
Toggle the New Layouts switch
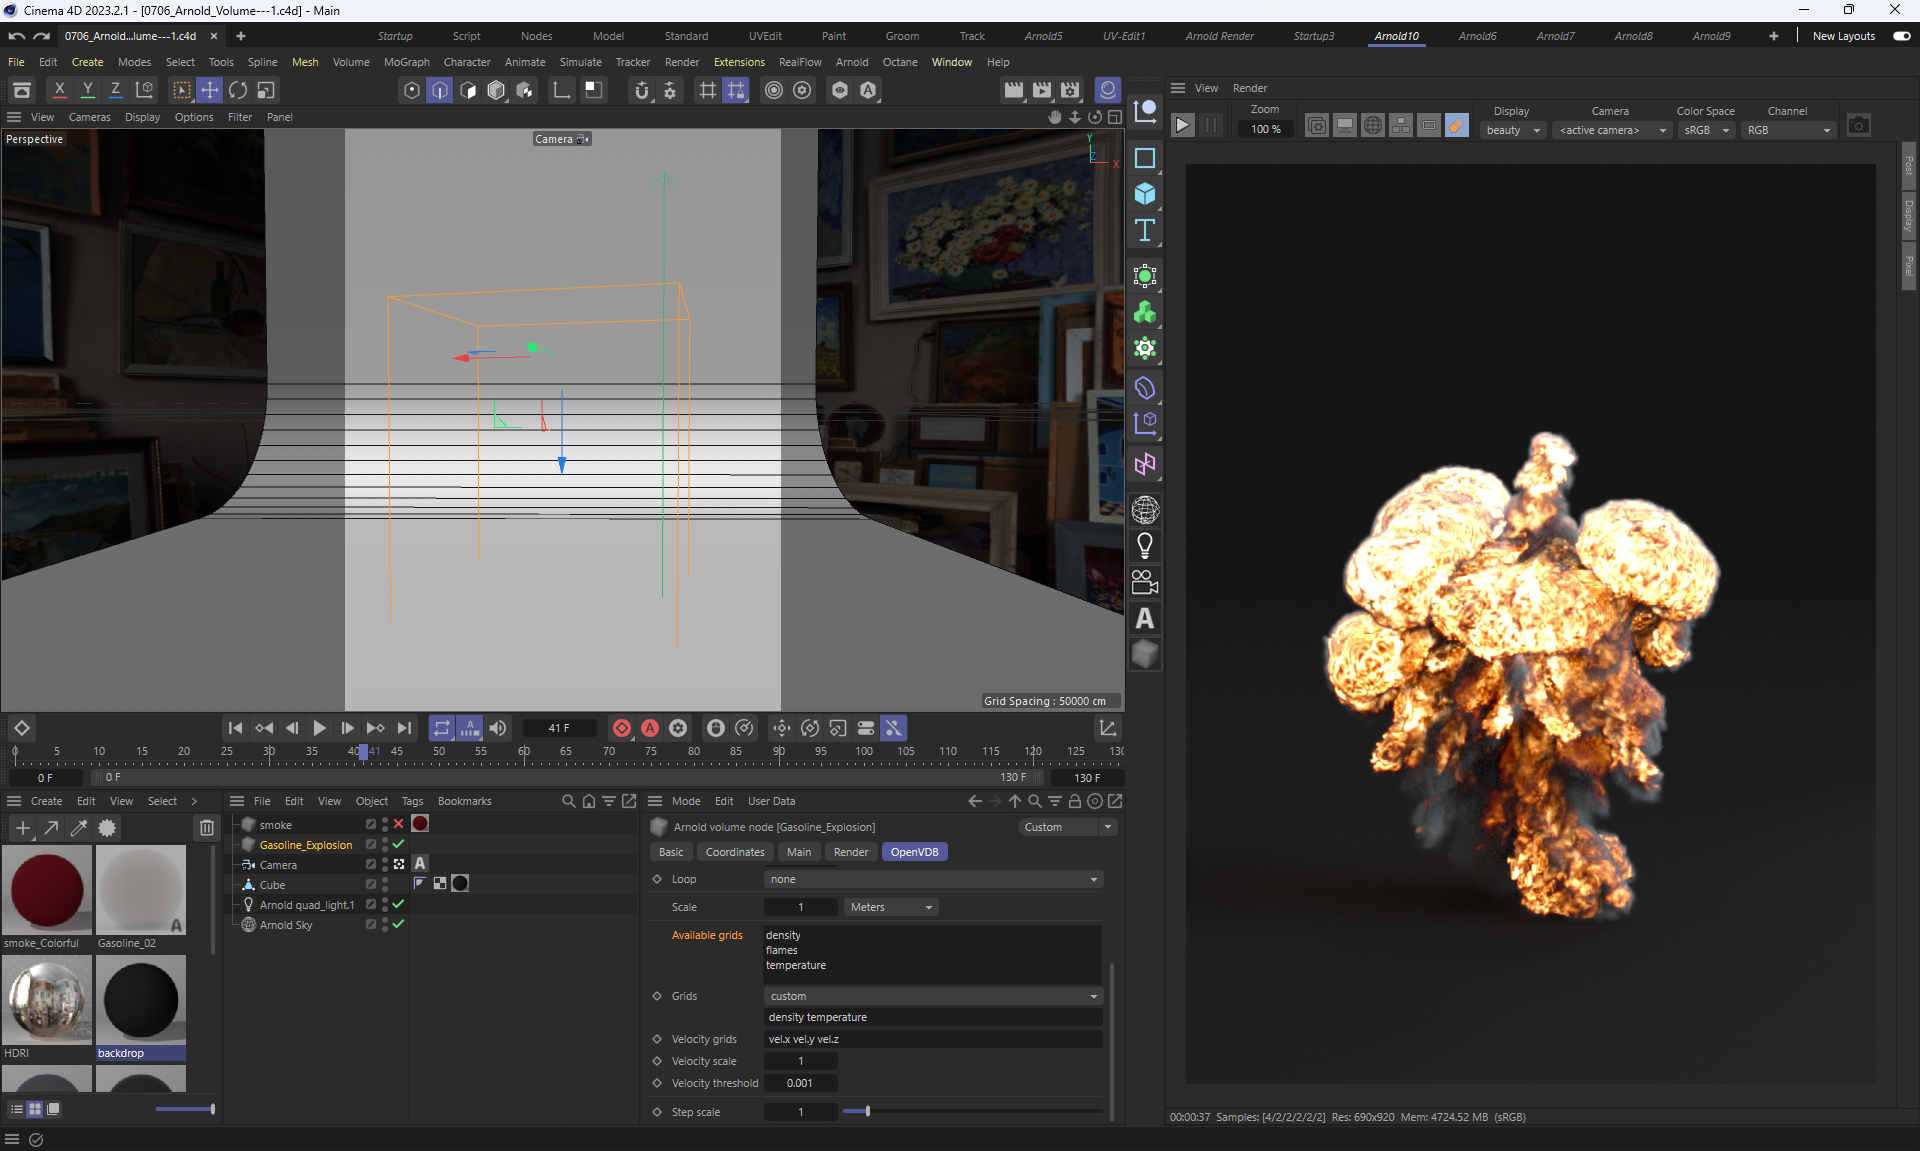pyautogui.click(x=1901, y=36)
